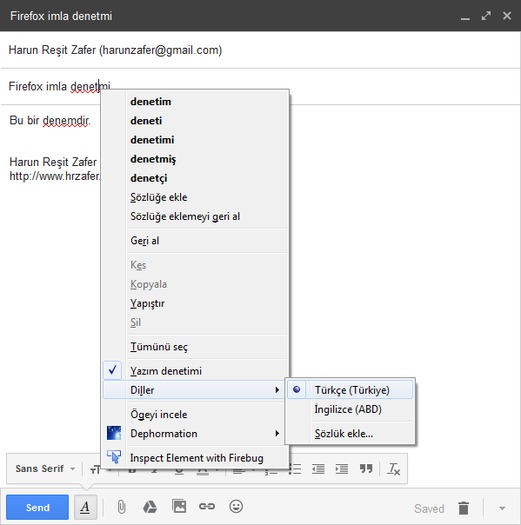Click the insert link icon
Viewport: 521px width, 525px height.
pyautogui.click(x=207, y=507)
